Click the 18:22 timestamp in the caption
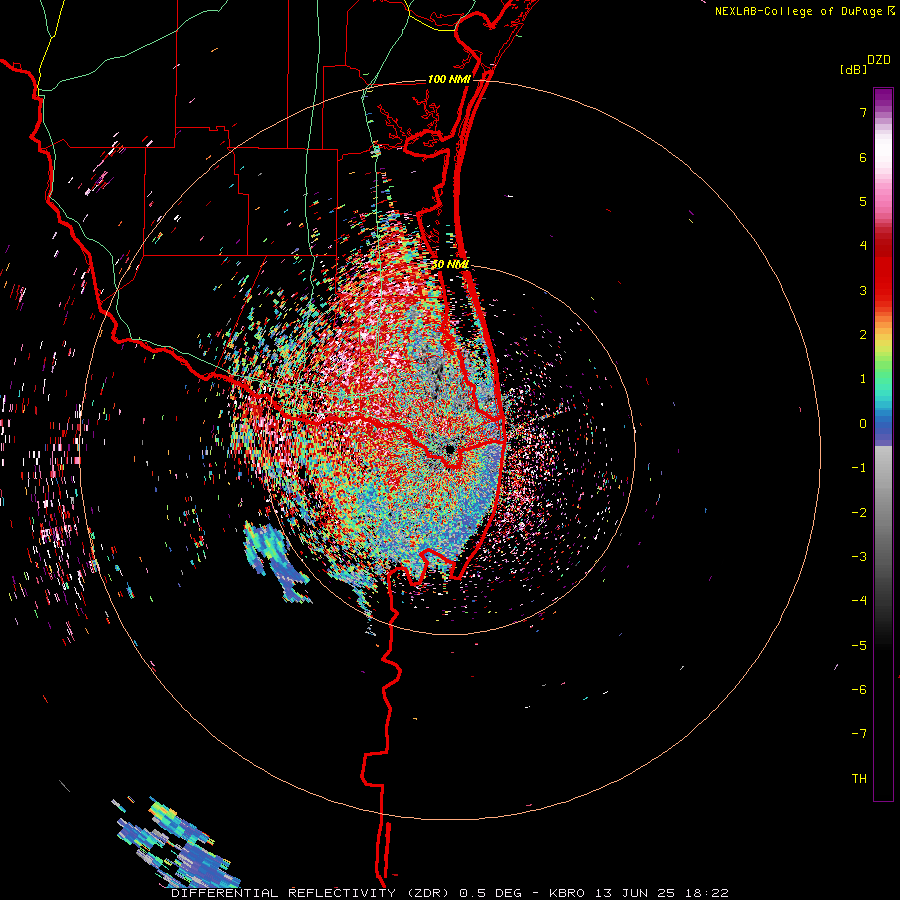Image resolution: width=900 pixels, height=900 pixels. [709, 893]
